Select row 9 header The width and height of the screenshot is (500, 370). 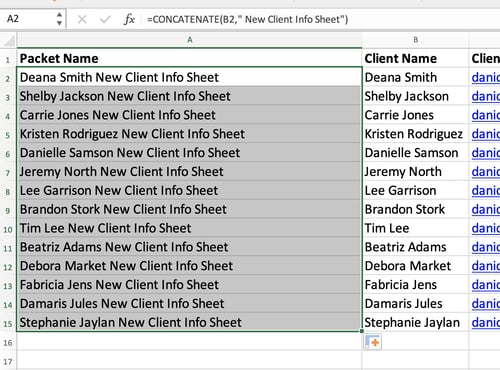click(x=8, y=210)
